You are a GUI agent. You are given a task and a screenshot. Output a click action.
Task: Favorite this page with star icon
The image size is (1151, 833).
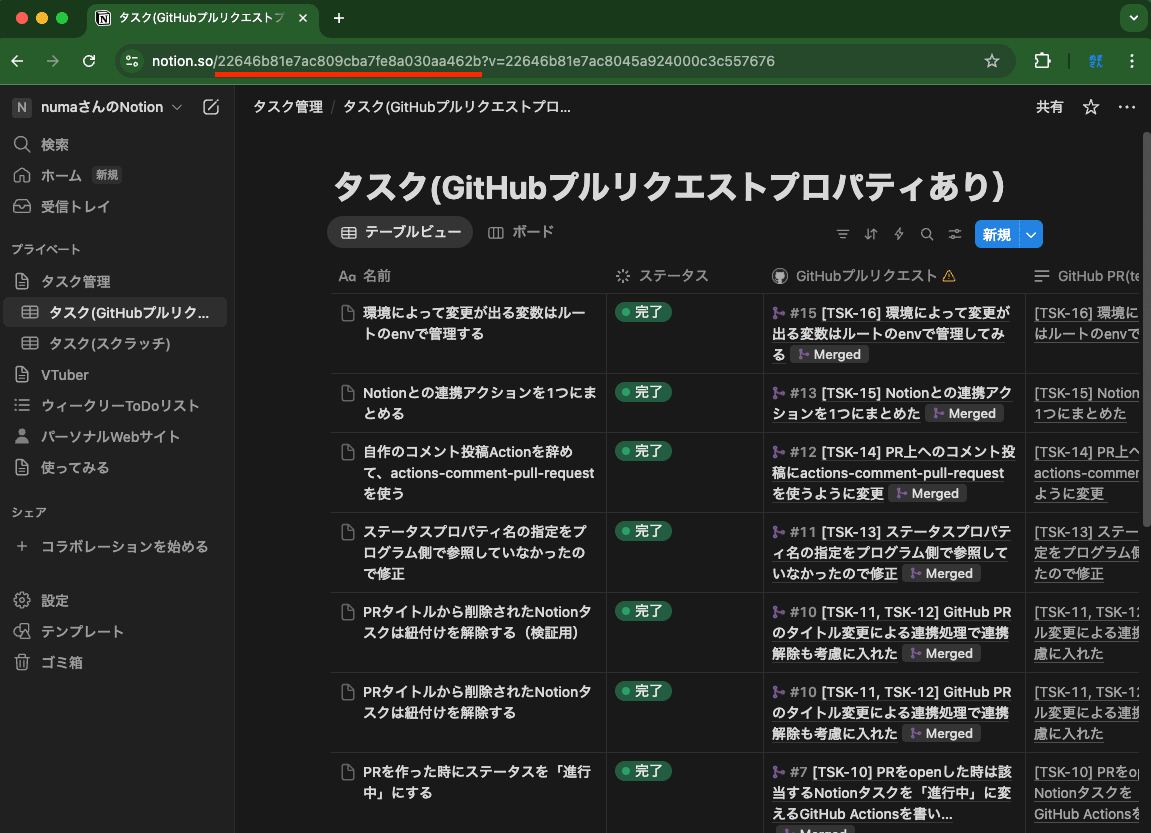click(1091, 107)
